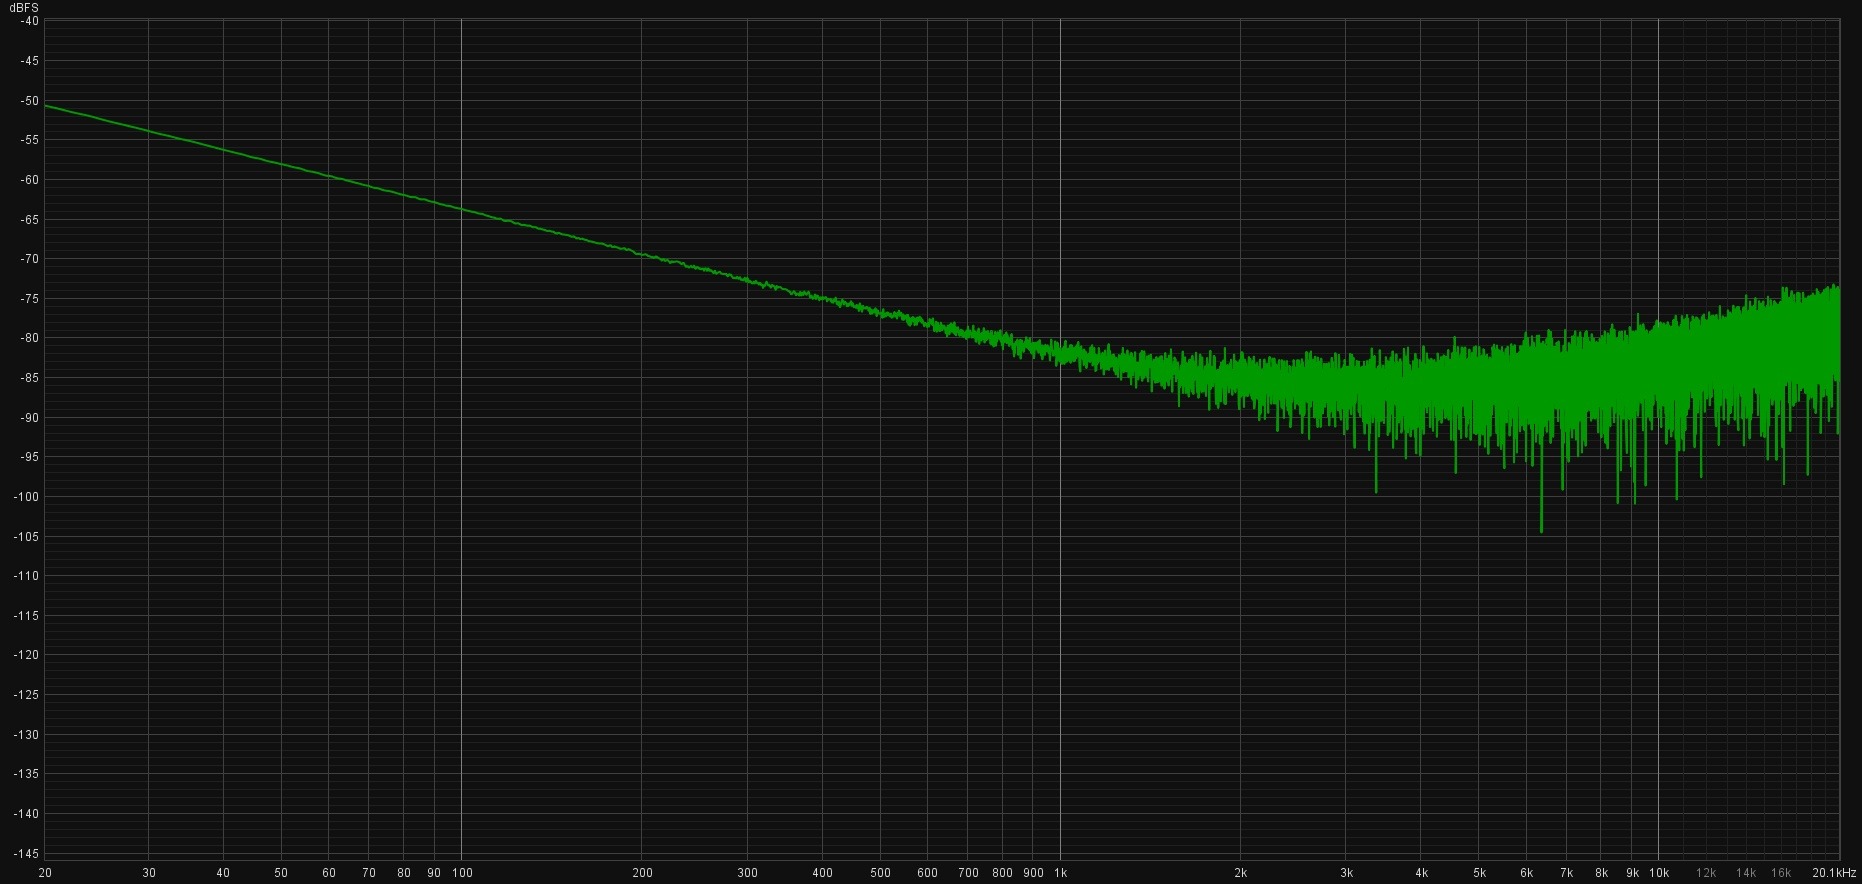Viewport: 1862px width, 884px height.
Task: Select the -90 level axis label
Action: [29, 418]
